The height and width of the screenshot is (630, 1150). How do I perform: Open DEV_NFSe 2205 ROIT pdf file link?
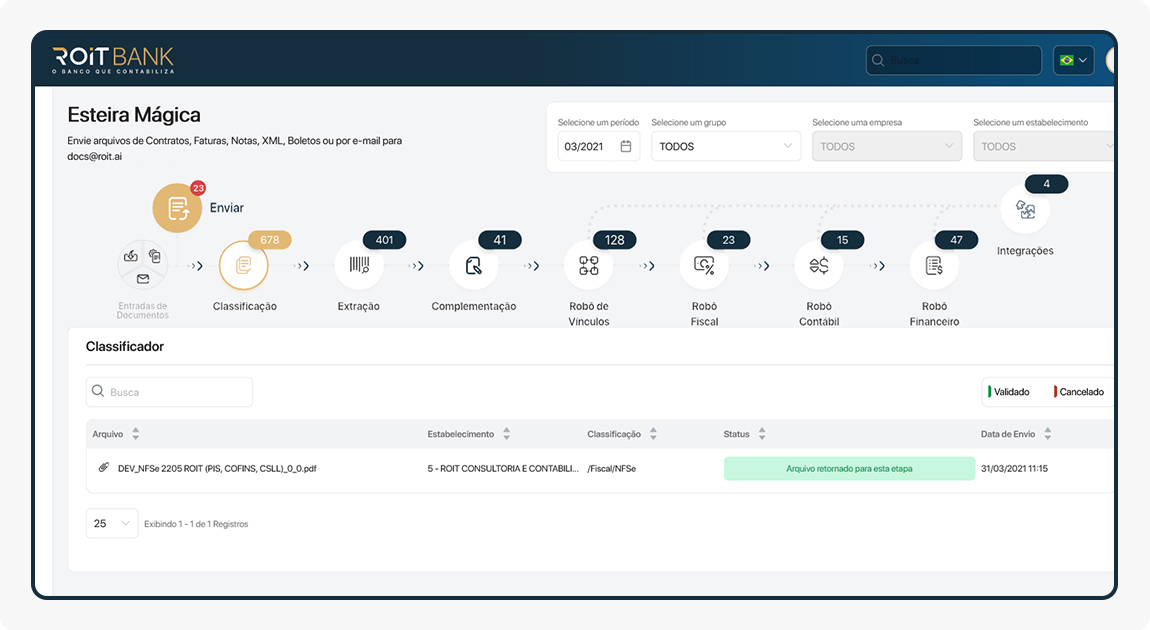217,468
